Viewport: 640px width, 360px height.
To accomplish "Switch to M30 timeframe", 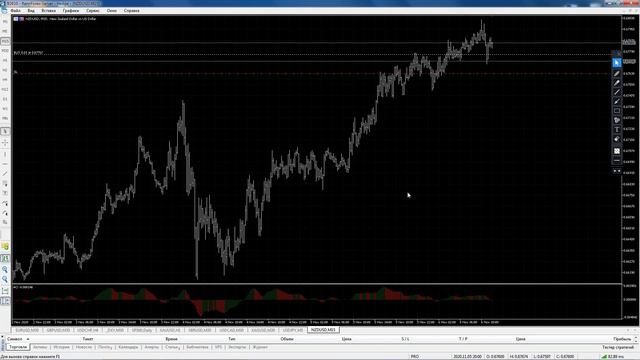I will [x=5, y=51].
